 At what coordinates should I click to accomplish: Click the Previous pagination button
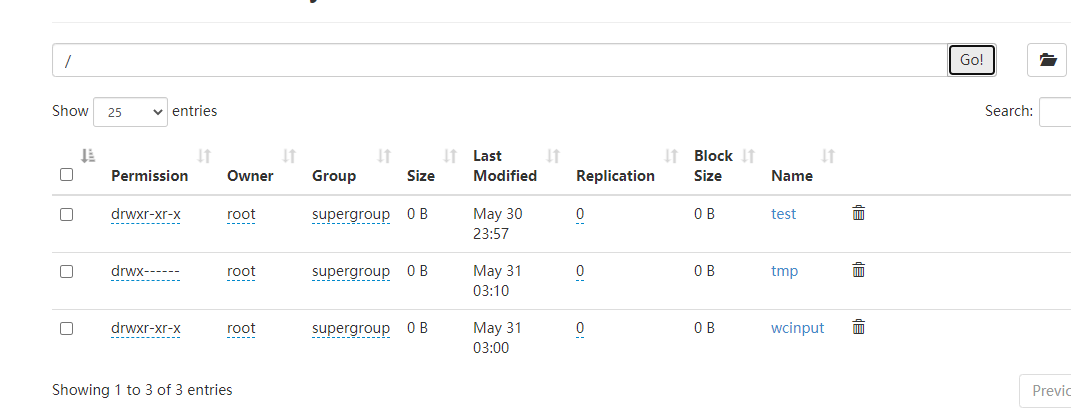click(1045, 391)
